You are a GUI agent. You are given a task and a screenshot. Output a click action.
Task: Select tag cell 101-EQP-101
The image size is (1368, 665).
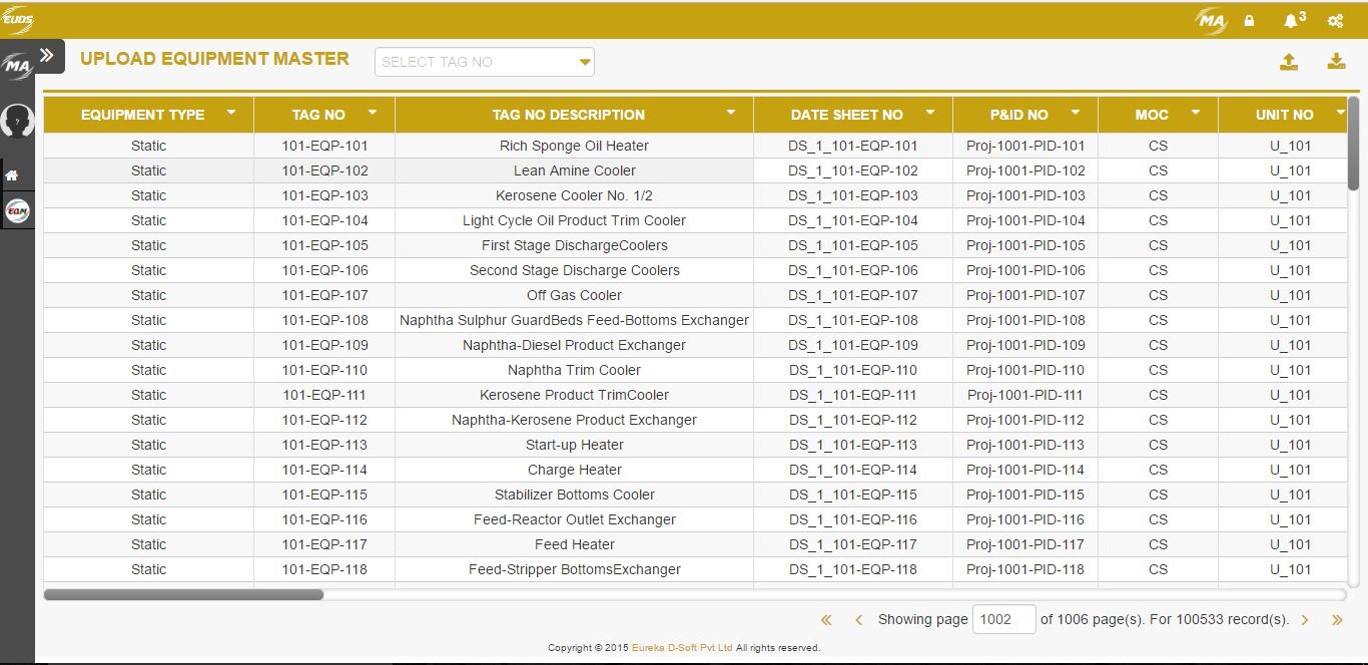pos(325,146)
